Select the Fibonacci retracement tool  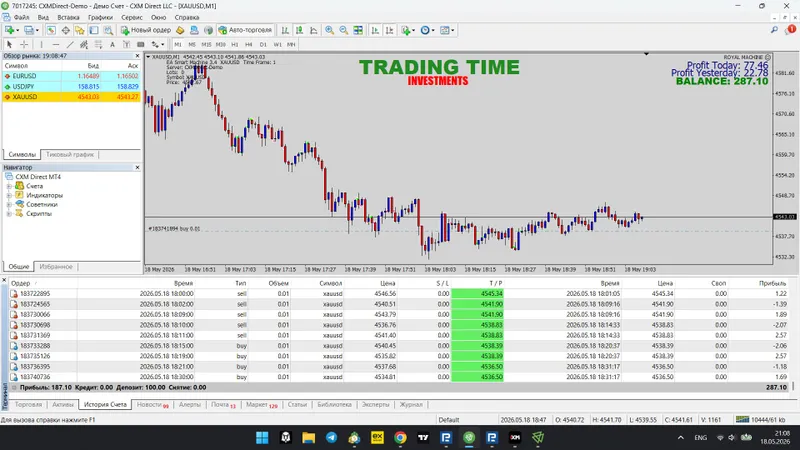(98, 45)
